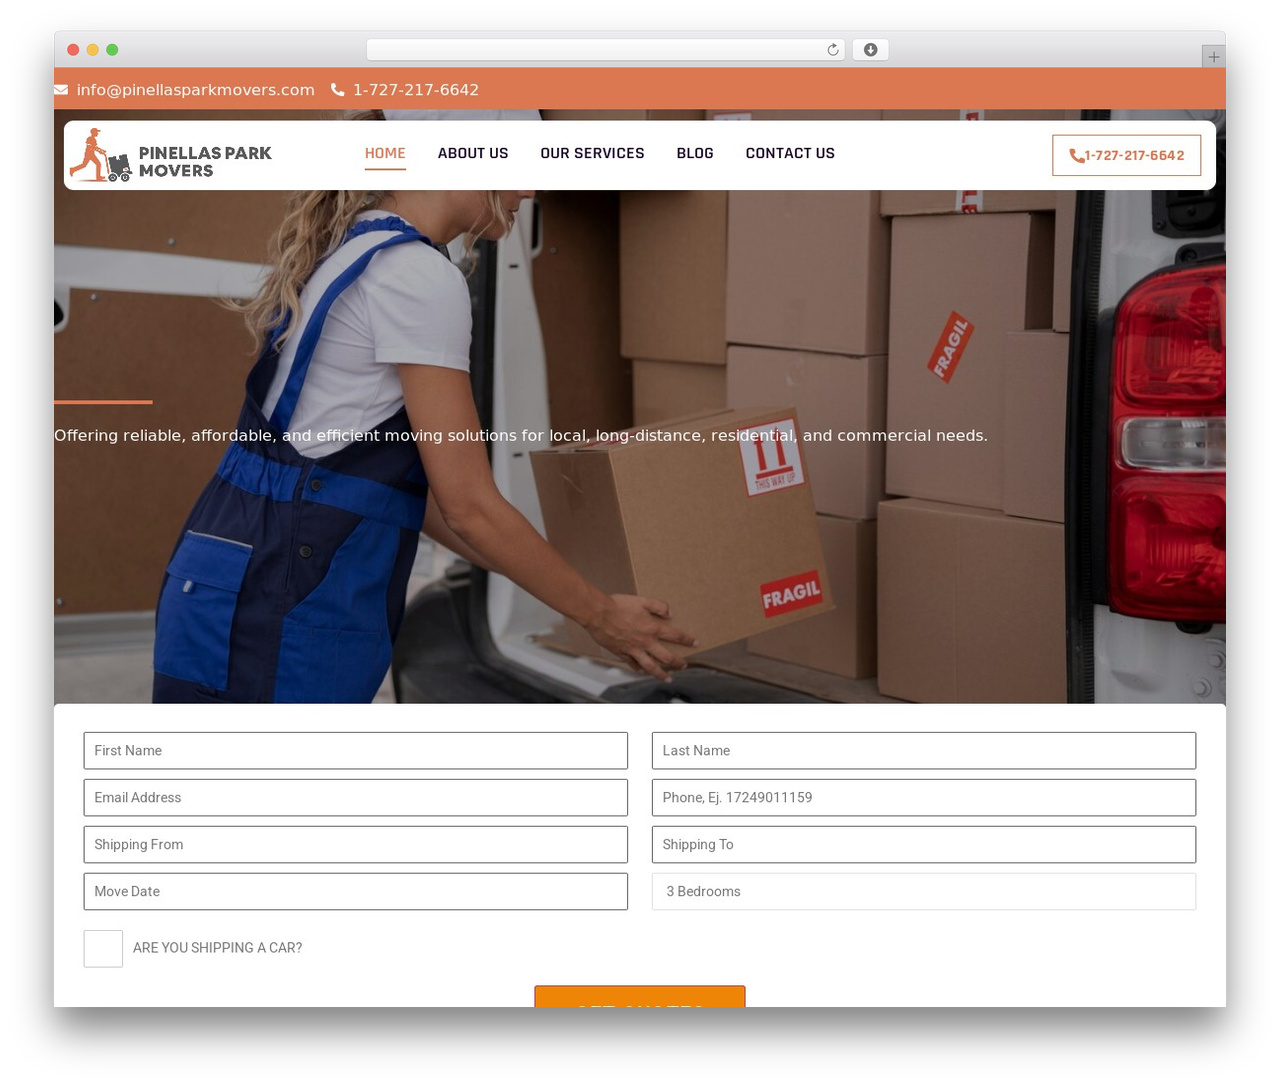Maximize the browser window with green button

pos(112,50)
